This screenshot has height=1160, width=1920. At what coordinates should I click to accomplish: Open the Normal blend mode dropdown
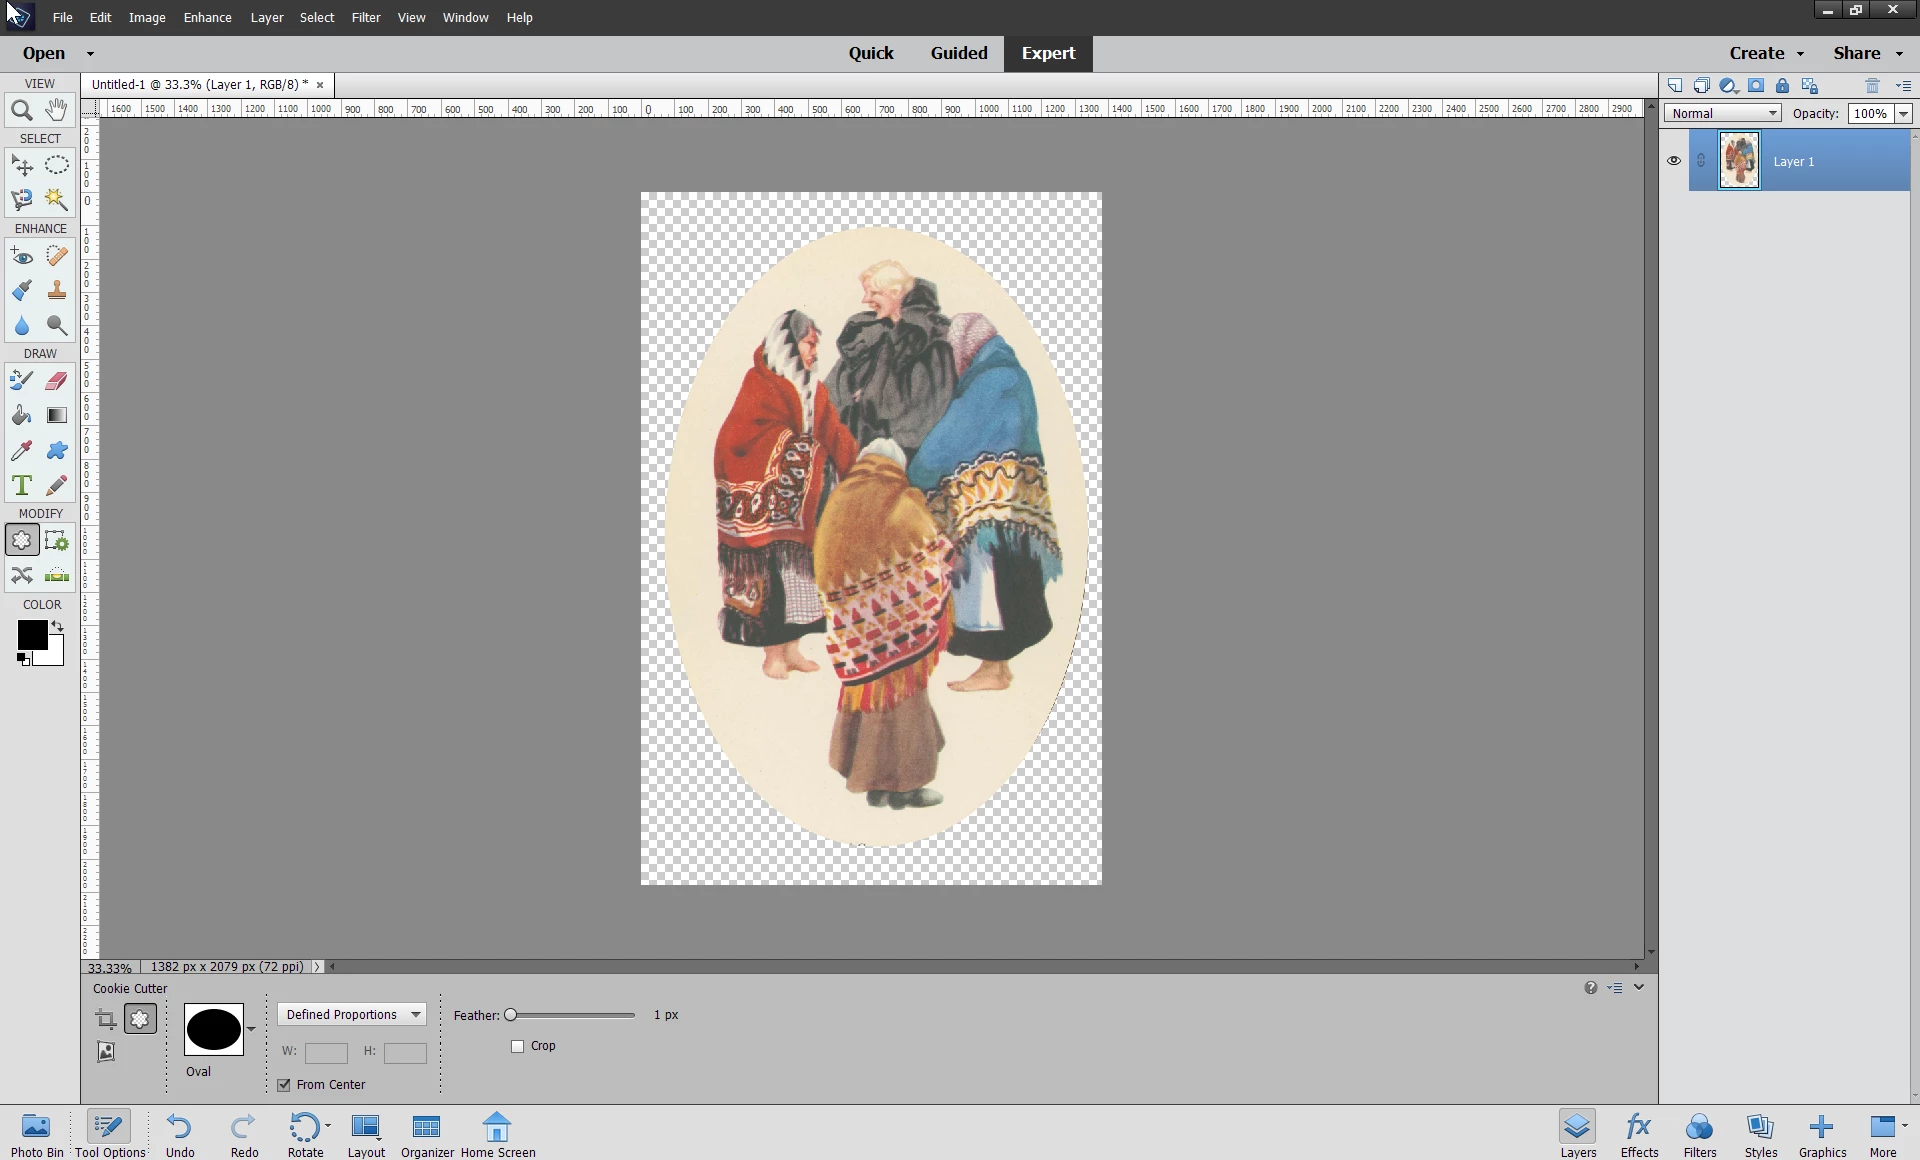pos(1723,113)
